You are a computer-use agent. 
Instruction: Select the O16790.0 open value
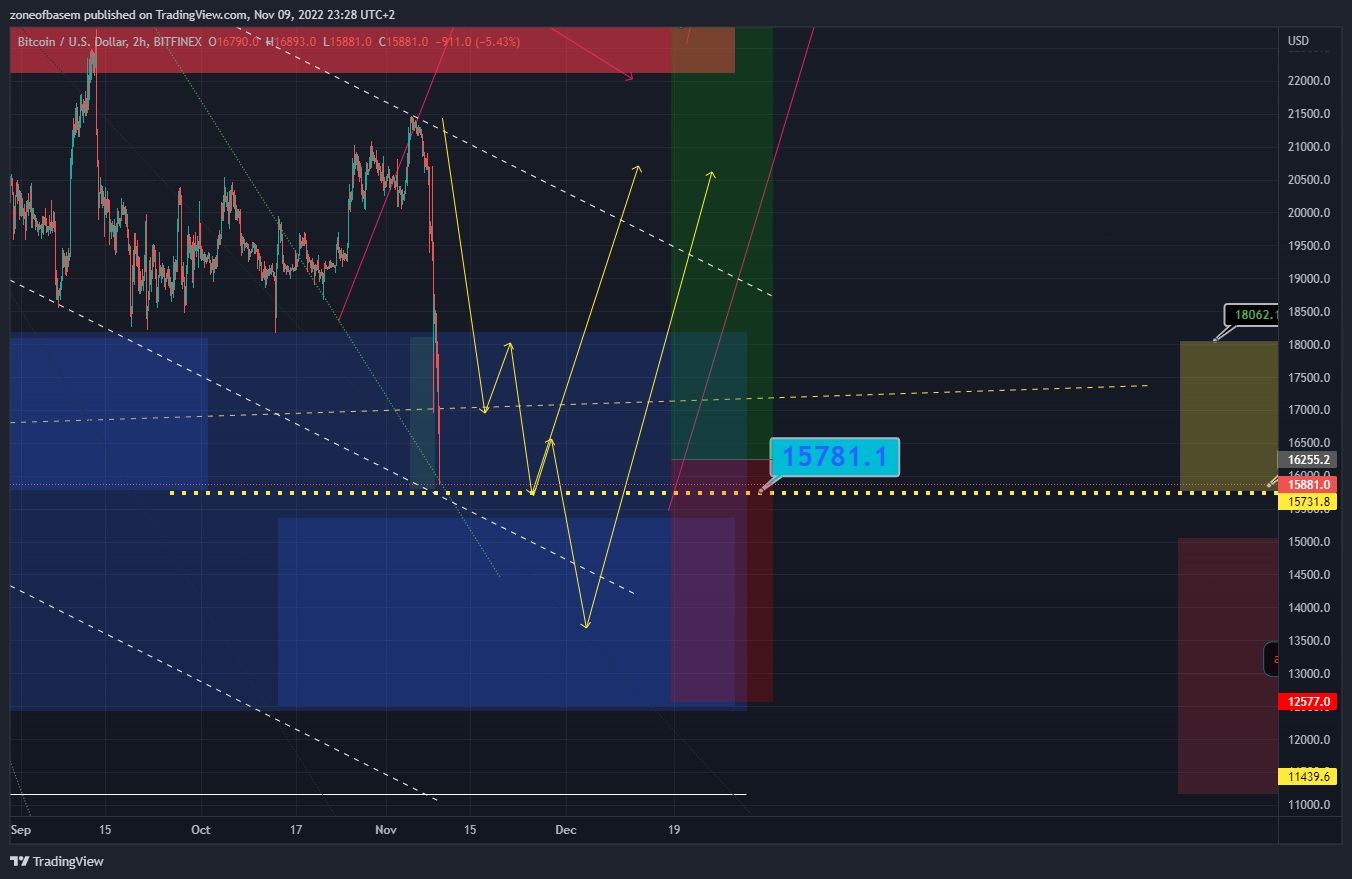[x=235, y=42]
